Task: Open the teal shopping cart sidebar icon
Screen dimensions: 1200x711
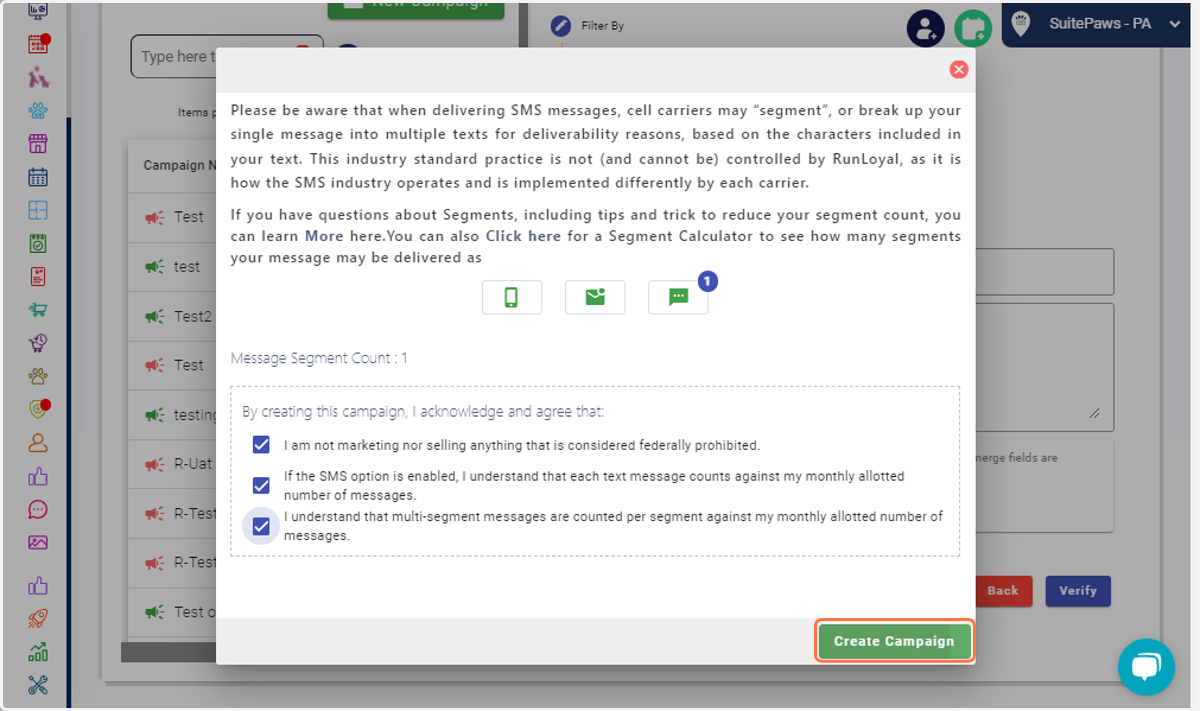Action: tap(38, 310)
